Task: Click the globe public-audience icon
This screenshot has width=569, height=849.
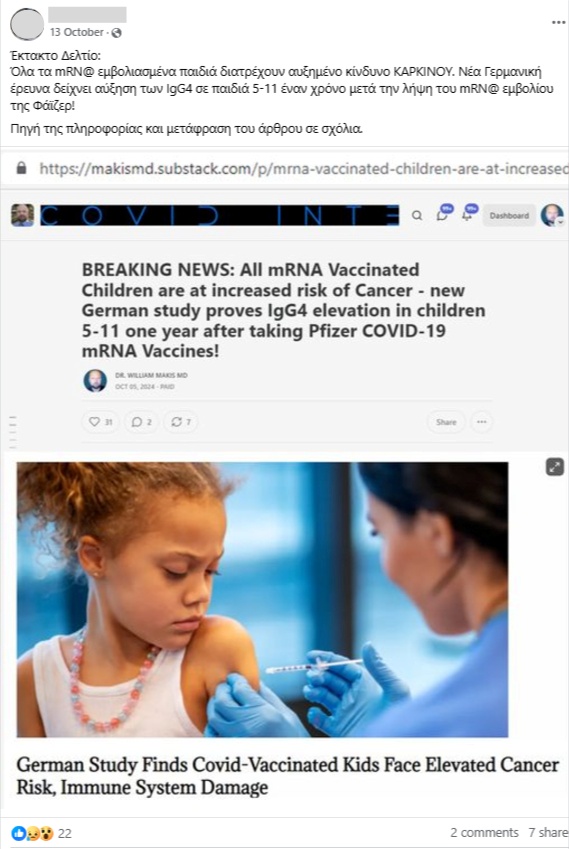Action: [x=116, y=33]
